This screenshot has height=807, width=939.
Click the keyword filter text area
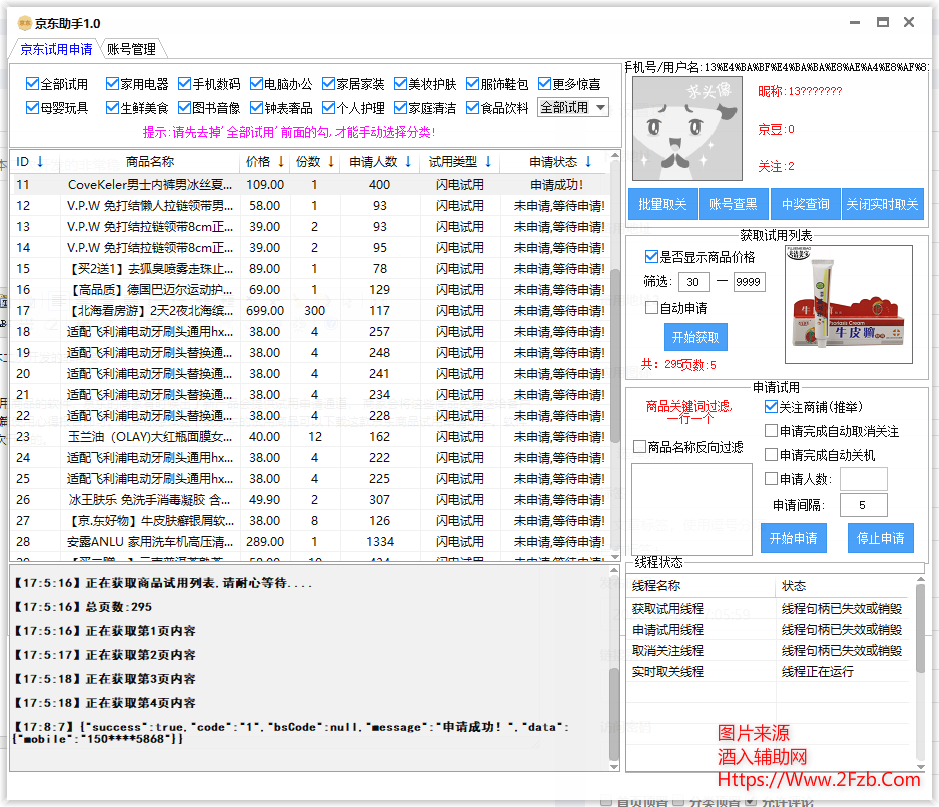coord(692,509)
